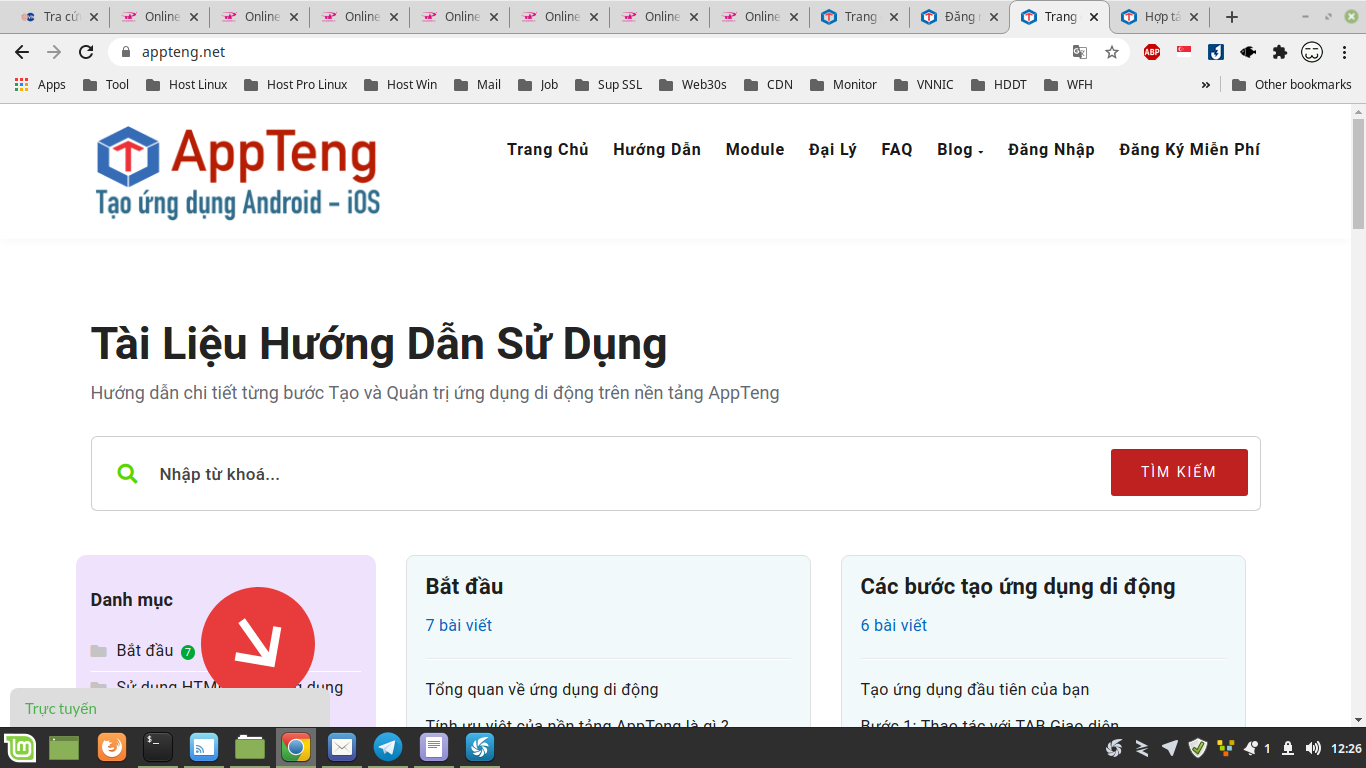1366x768 pixels.
Task: Open the Google Translate page icon
Action: point(1080,52)
